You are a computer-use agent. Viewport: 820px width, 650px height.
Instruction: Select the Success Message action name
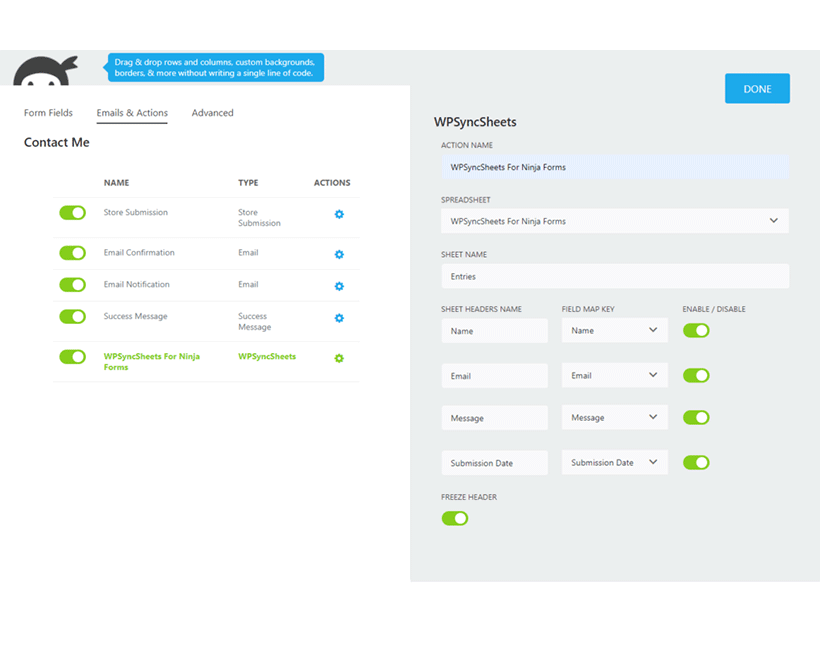point(135,316)
